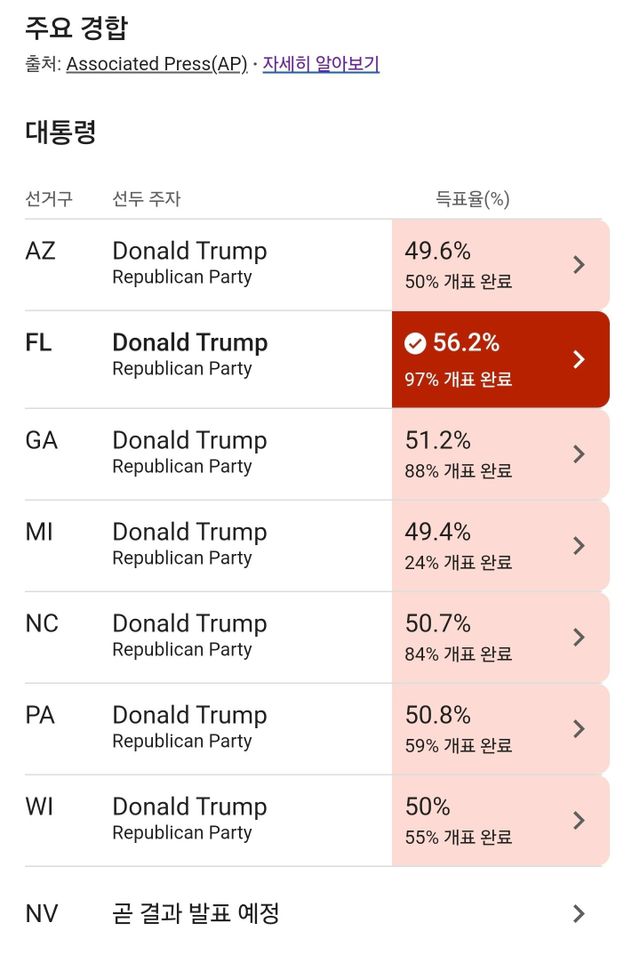Click the PA row chevron icon
The image size is (640, 963).
pos(578,729)
